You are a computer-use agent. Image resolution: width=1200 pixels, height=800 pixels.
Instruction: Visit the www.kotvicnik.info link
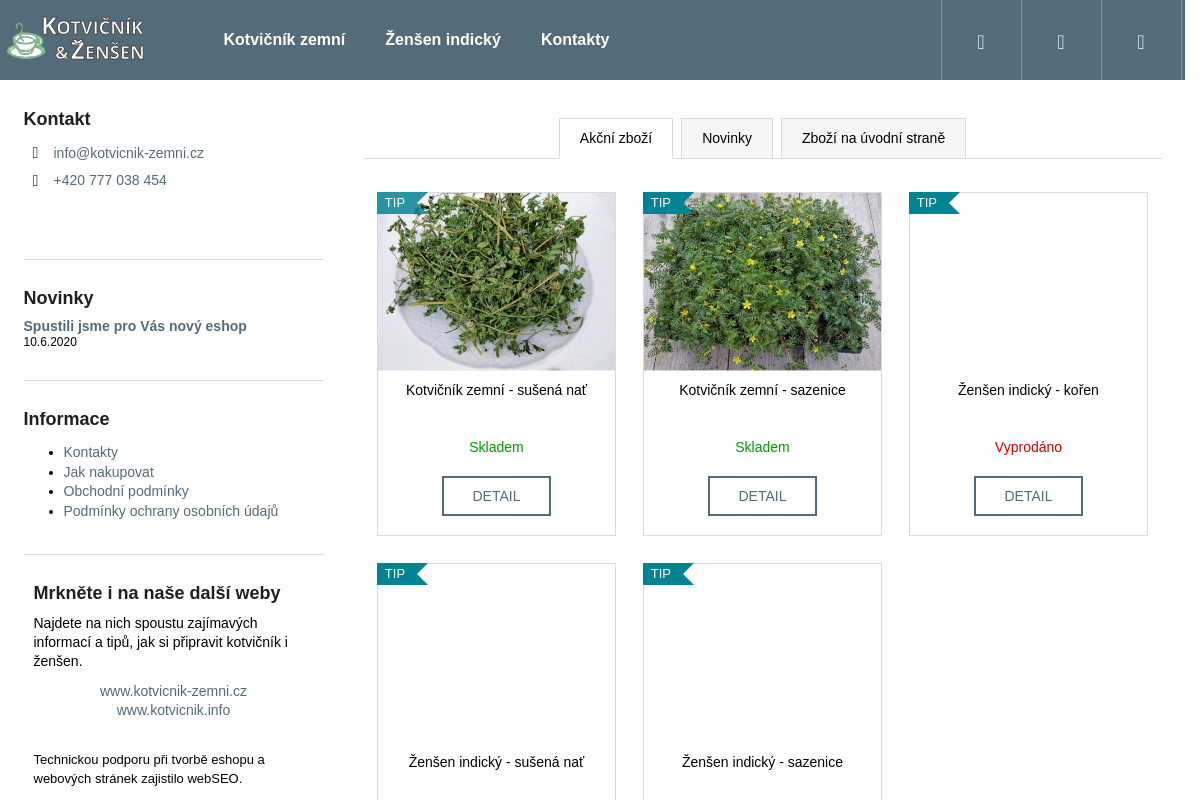click(173, 710)
